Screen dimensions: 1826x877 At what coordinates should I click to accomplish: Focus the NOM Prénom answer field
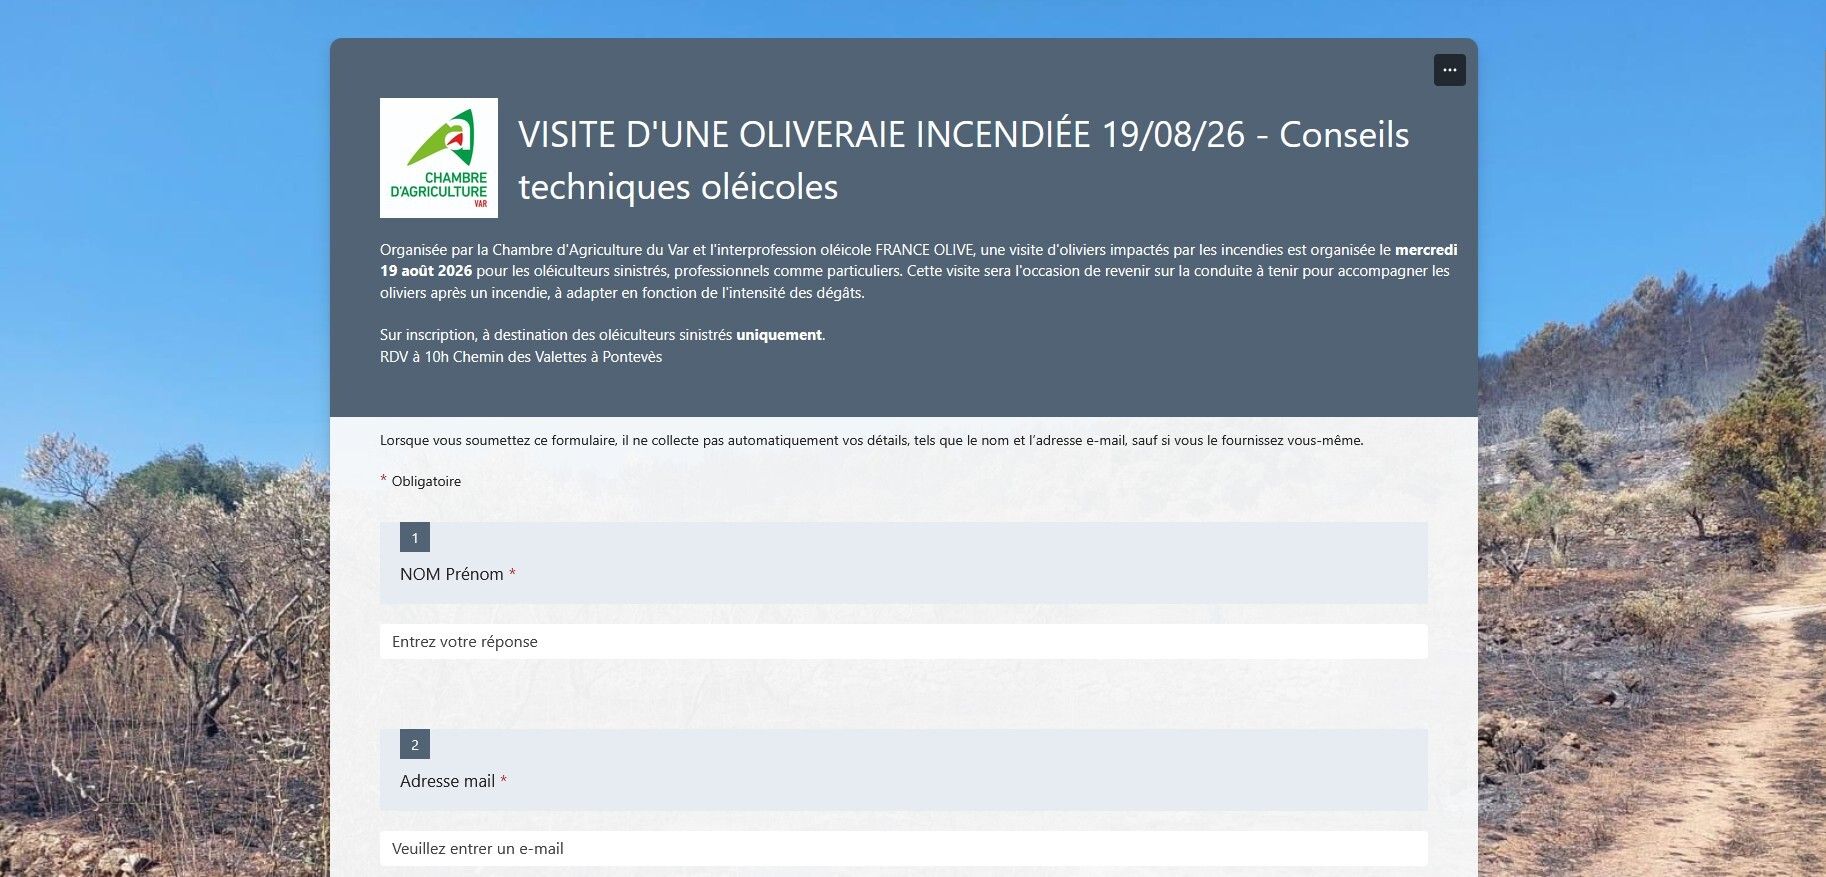coord(903,642)
